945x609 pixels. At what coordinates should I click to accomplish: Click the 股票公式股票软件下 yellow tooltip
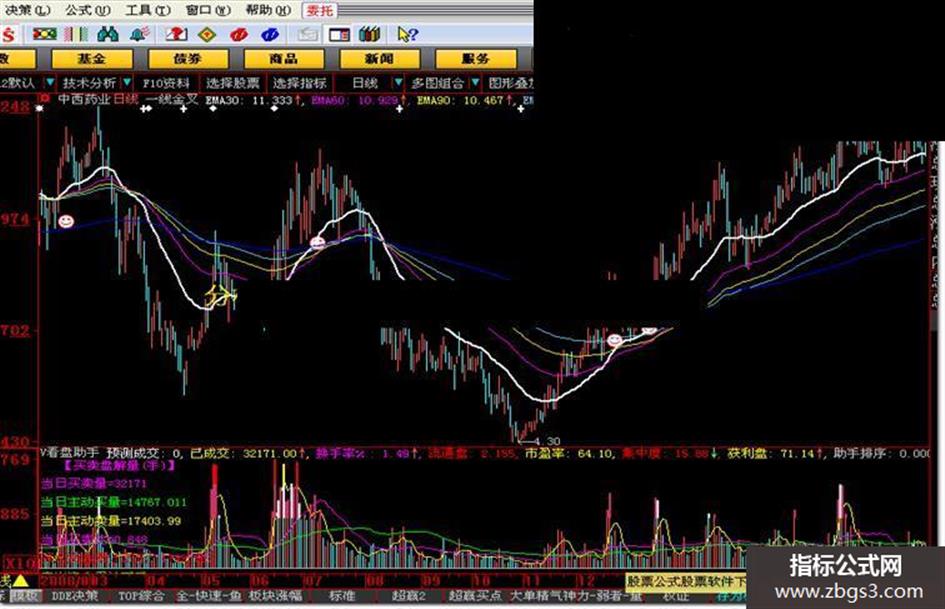point(686,582)
